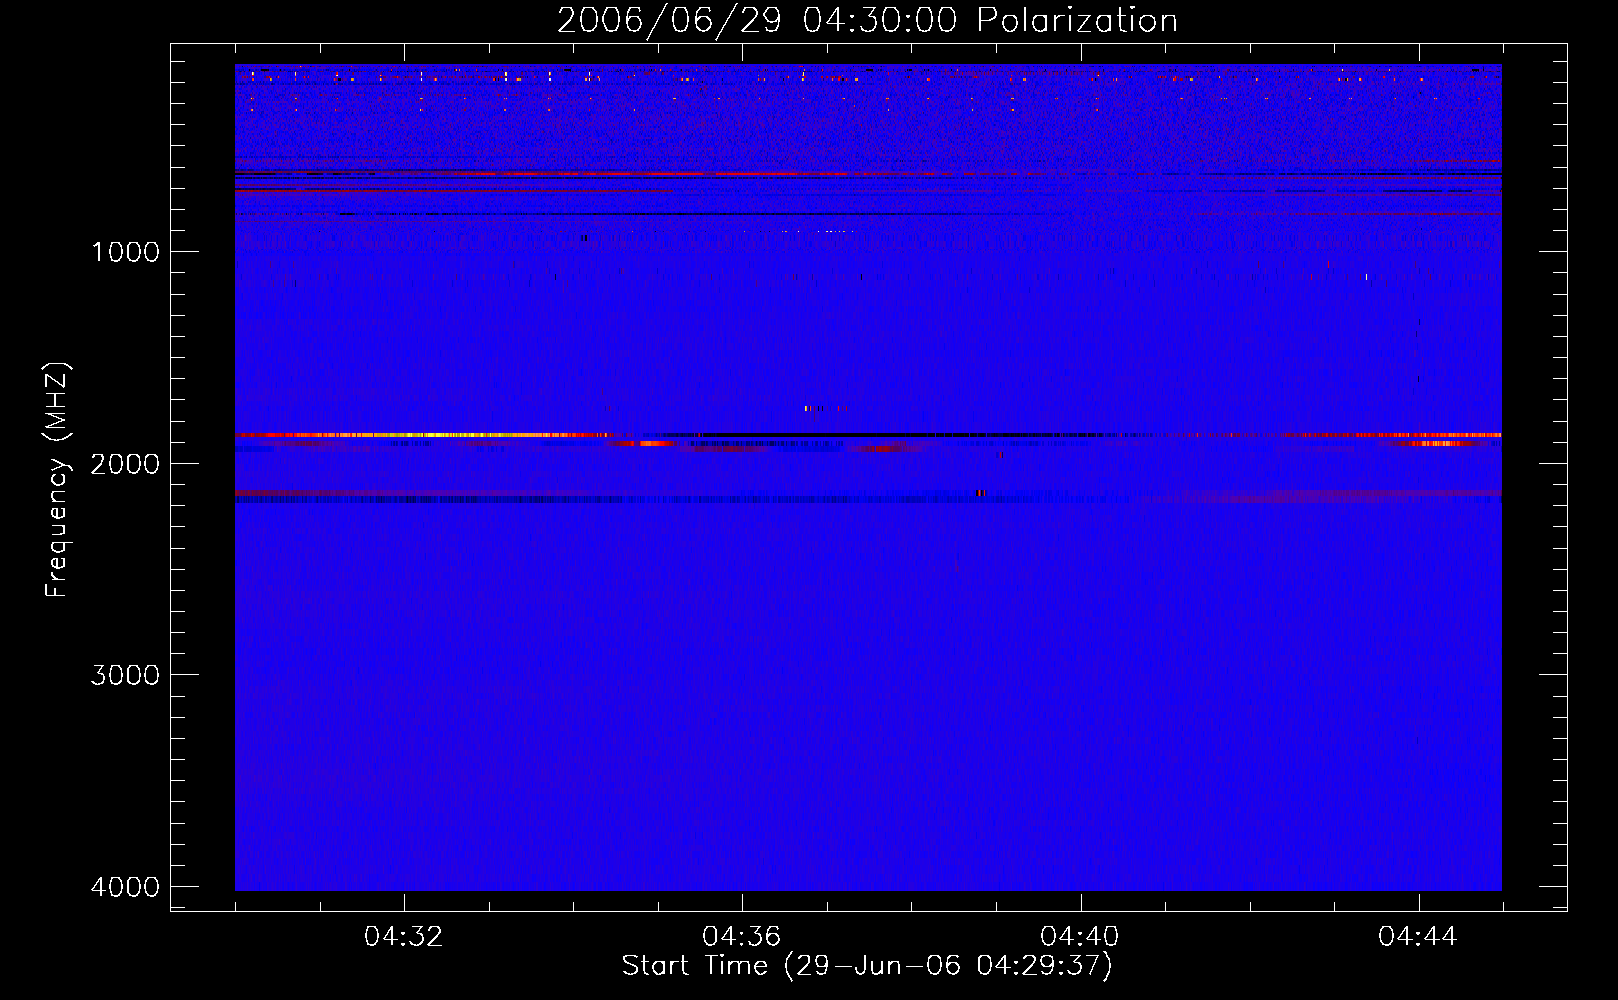Screen dimensions: 1618x1000
Task: Click the 04:32 time axis label
Action: (404, 936)
